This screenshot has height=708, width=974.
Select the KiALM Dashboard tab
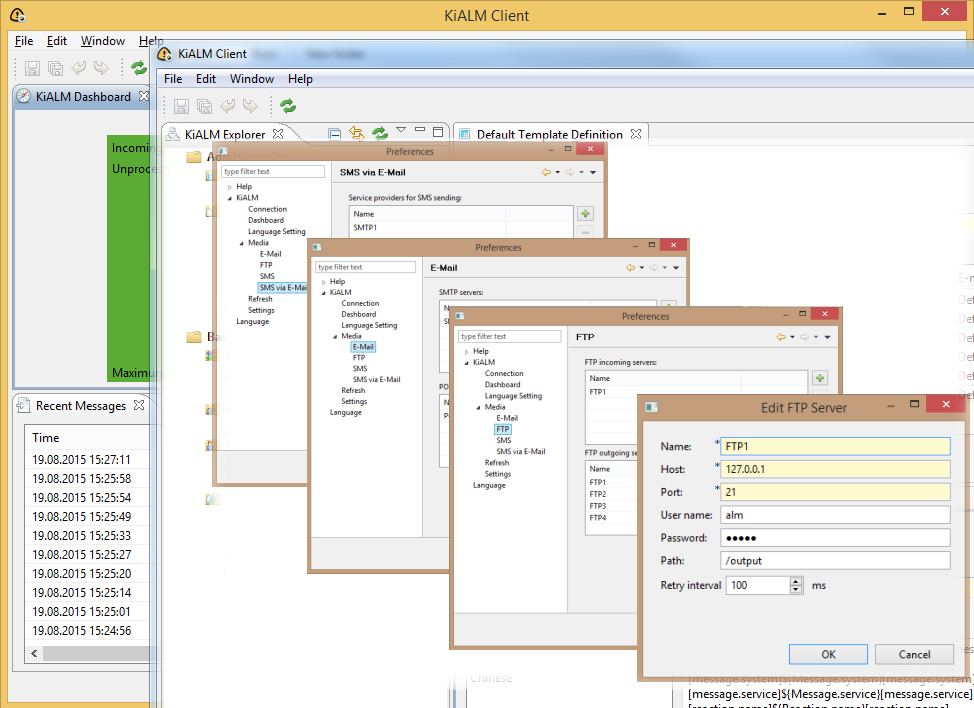(x=83, y=96)
